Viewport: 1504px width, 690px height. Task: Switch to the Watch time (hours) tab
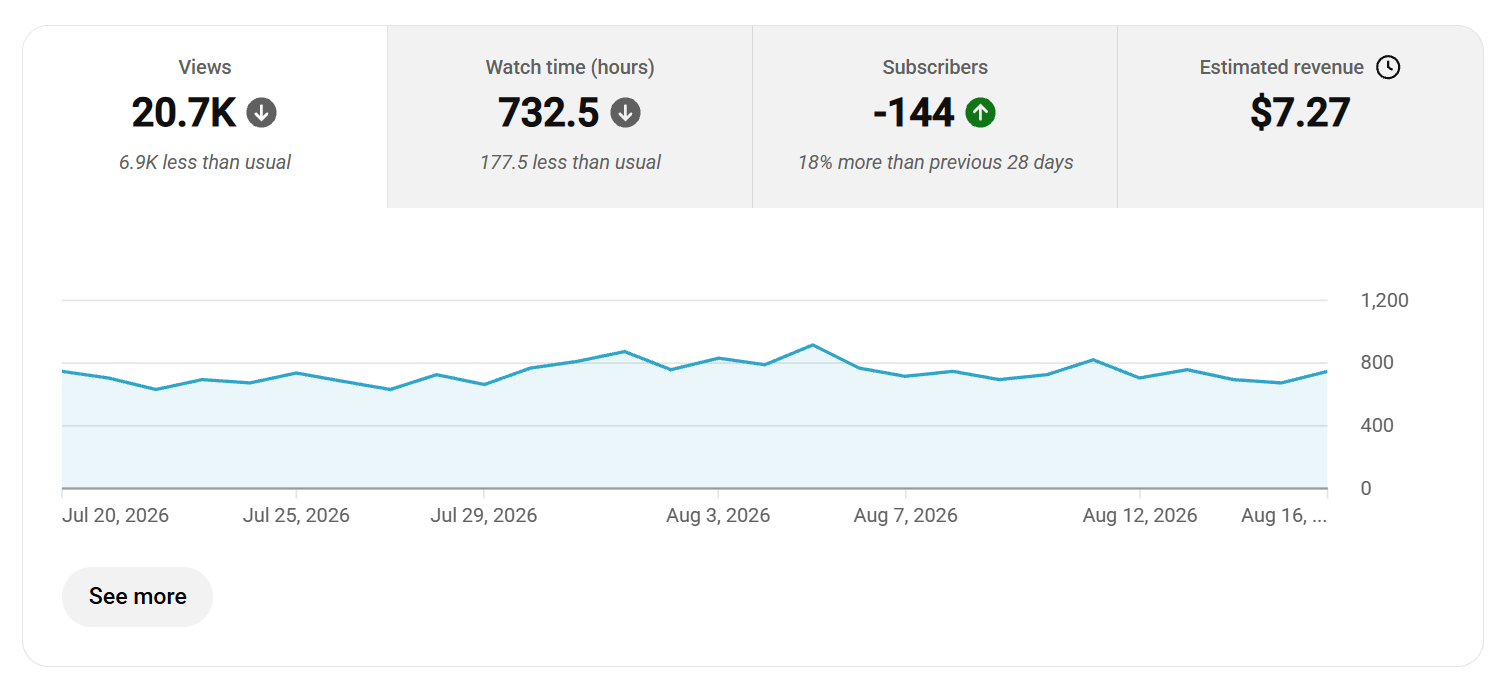tap(570, 117)
